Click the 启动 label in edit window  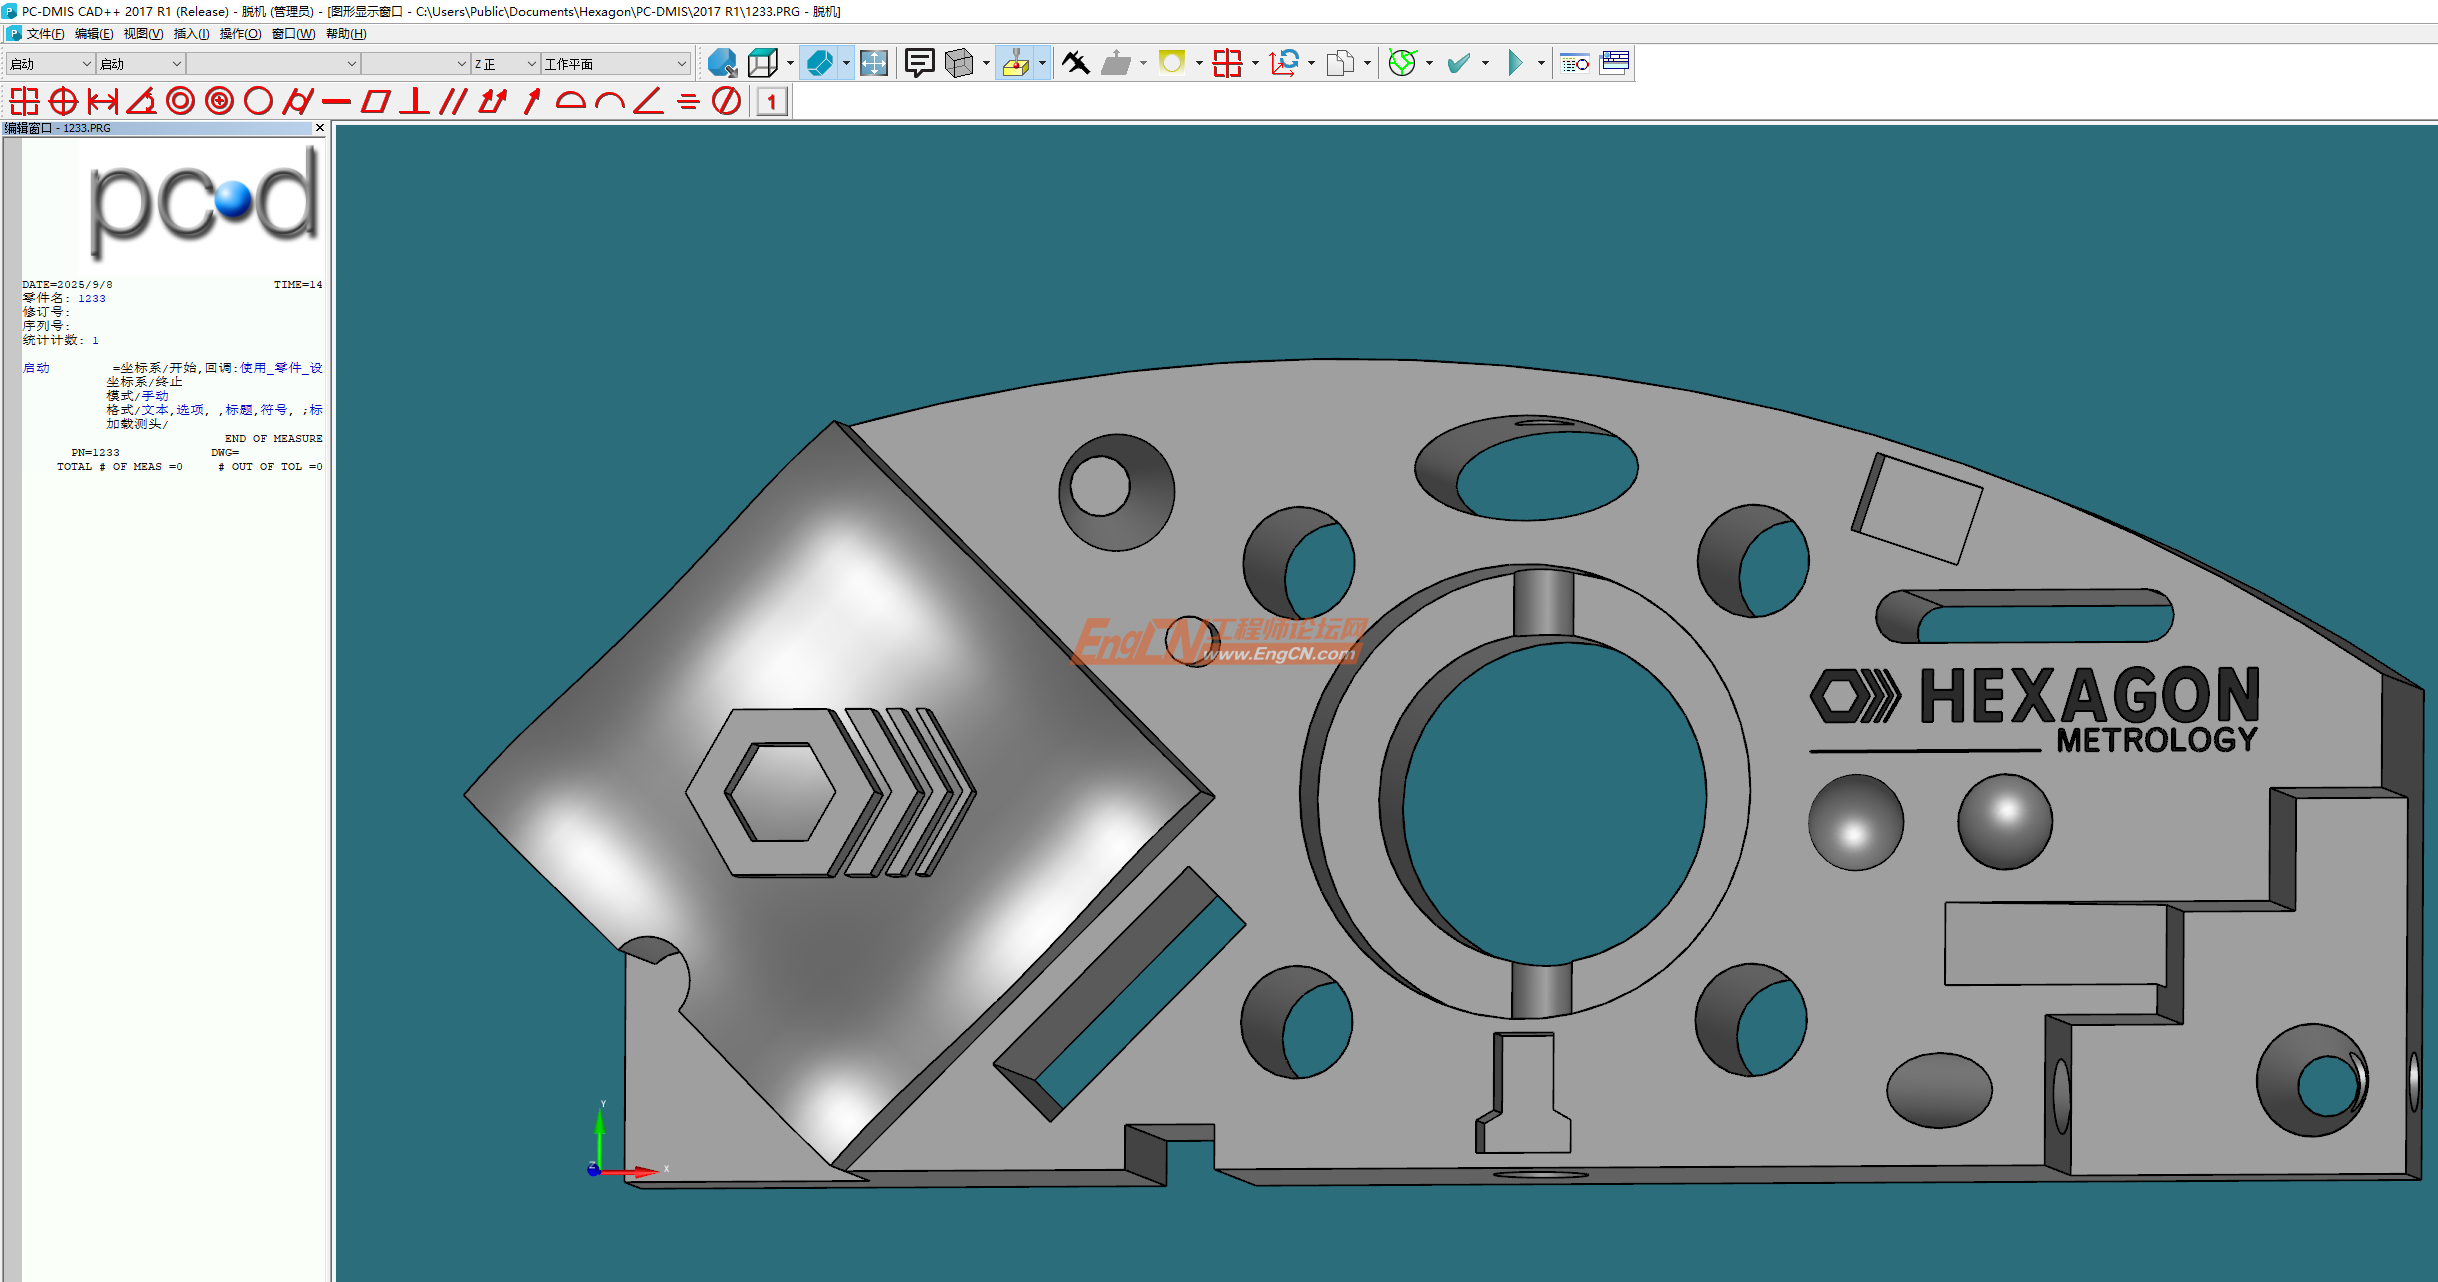click(x=36, y=368)
